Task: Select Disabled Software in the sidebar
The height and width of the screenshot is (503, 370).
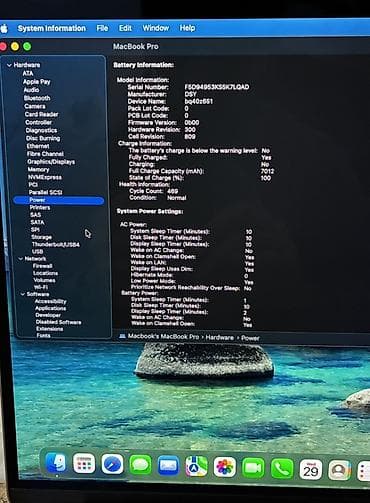Action: click(58, 322)
